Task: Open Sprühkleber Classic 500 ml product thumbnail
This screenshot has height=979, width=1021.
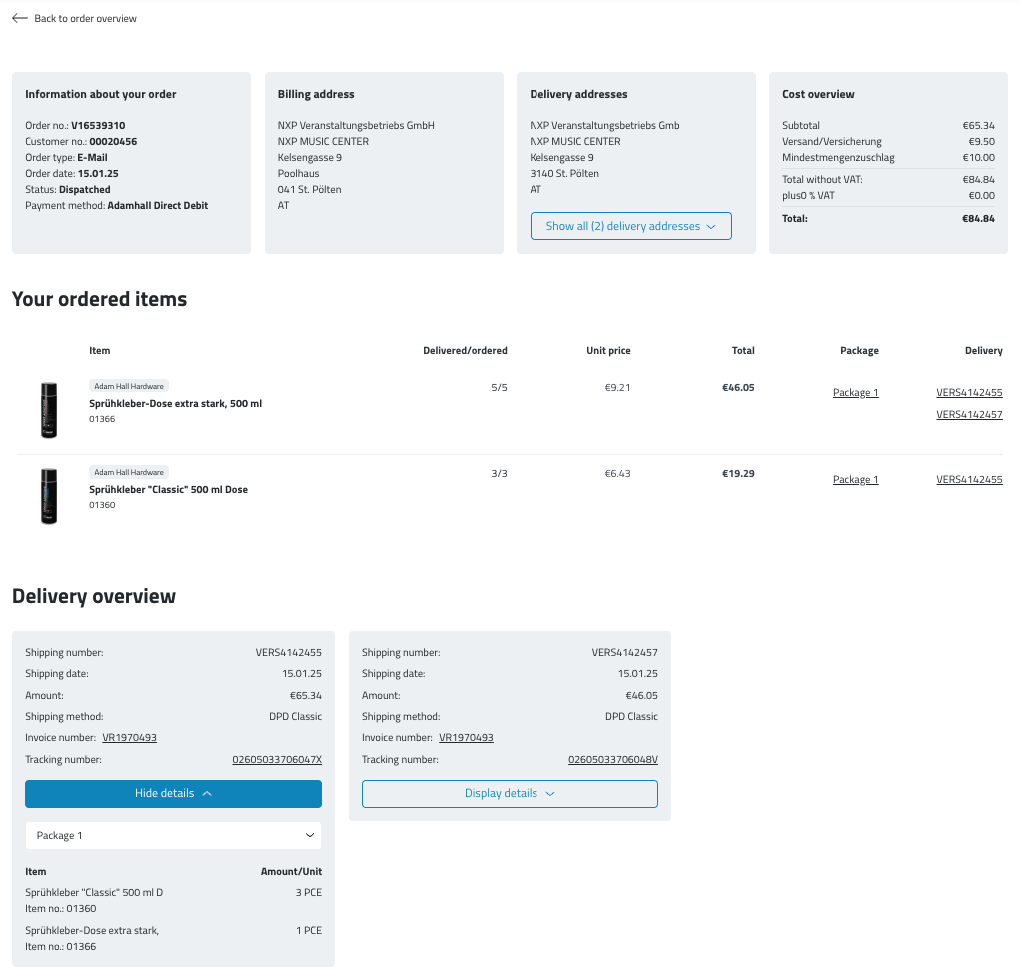Action: click(49, 496)
